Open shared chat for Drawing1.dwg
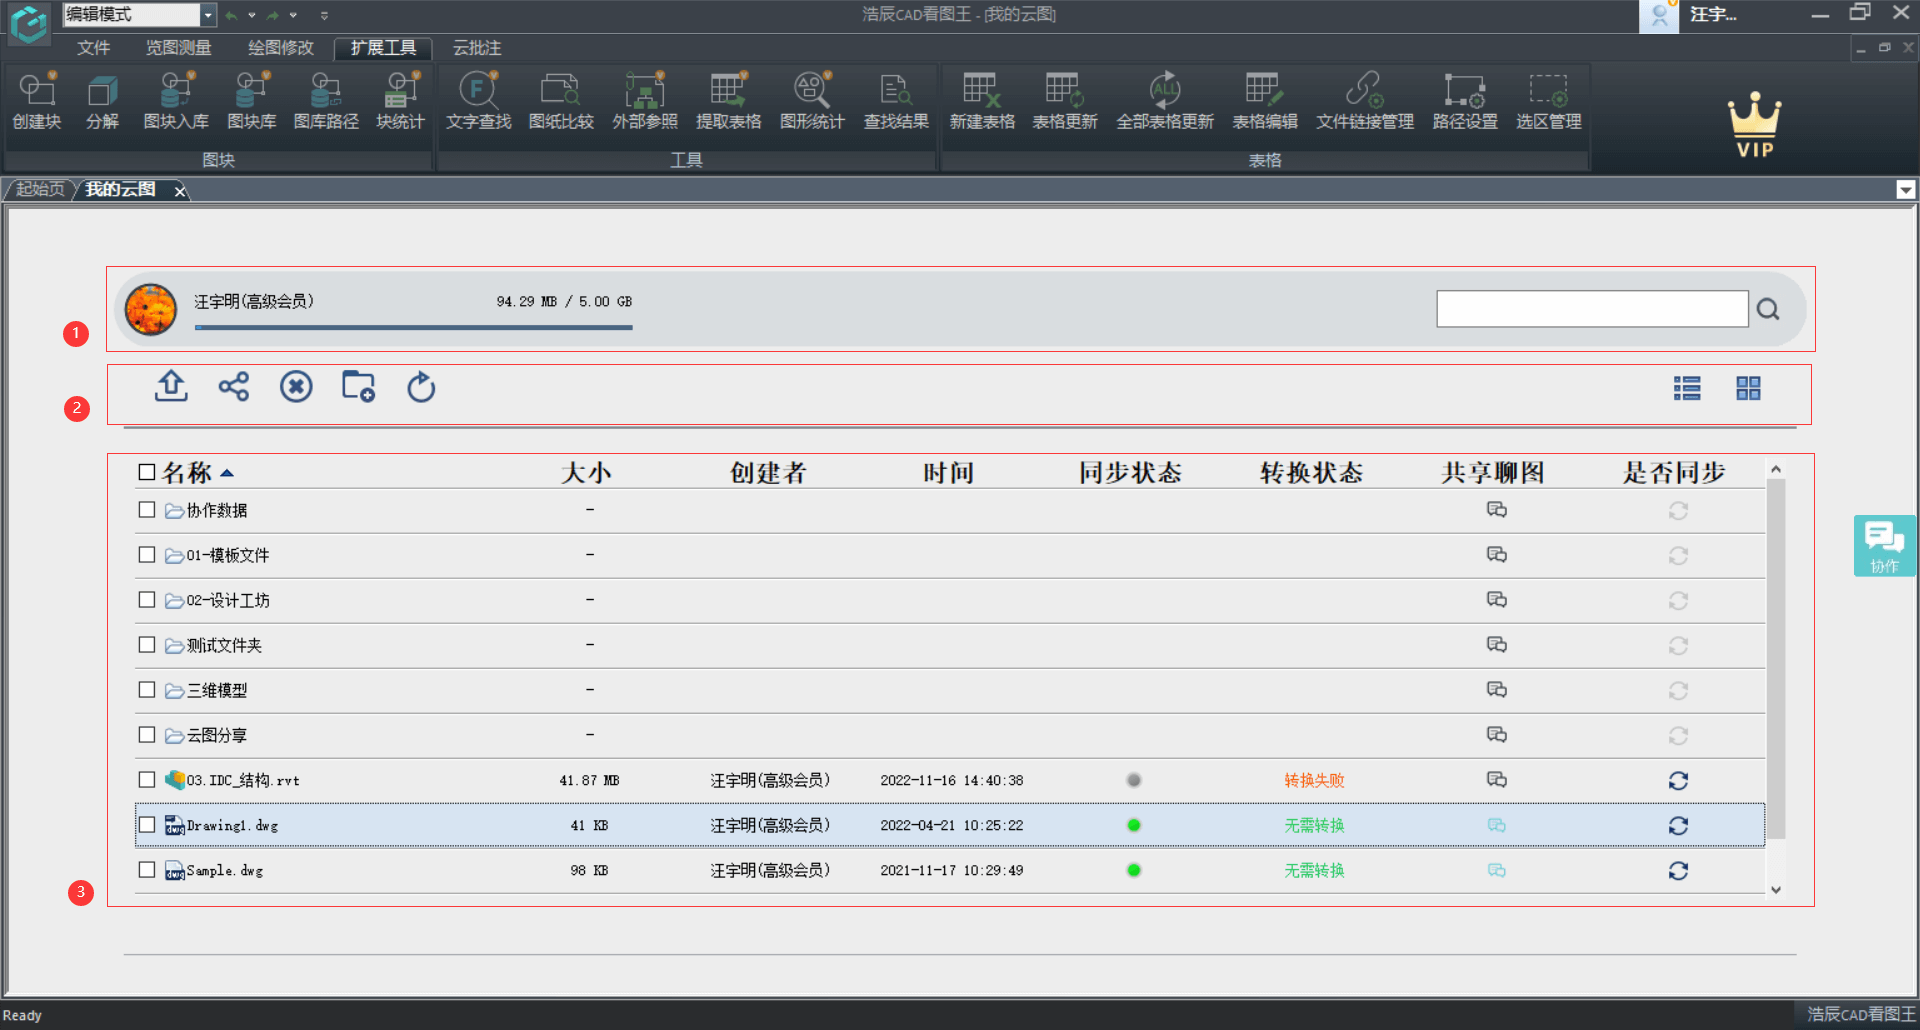Screen dimensions: 1920x1030 click(x=1496, y=825)
